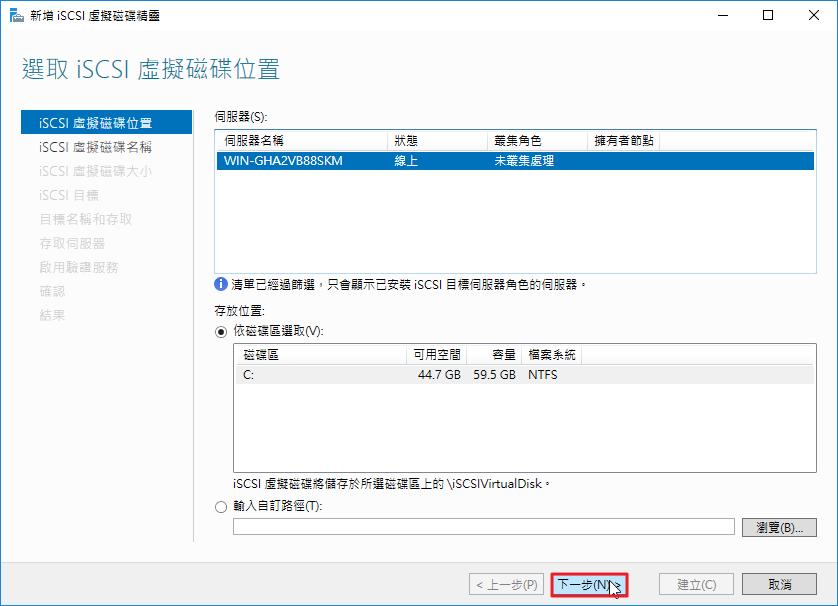Click the 線上 status cell

click(406, 161)
